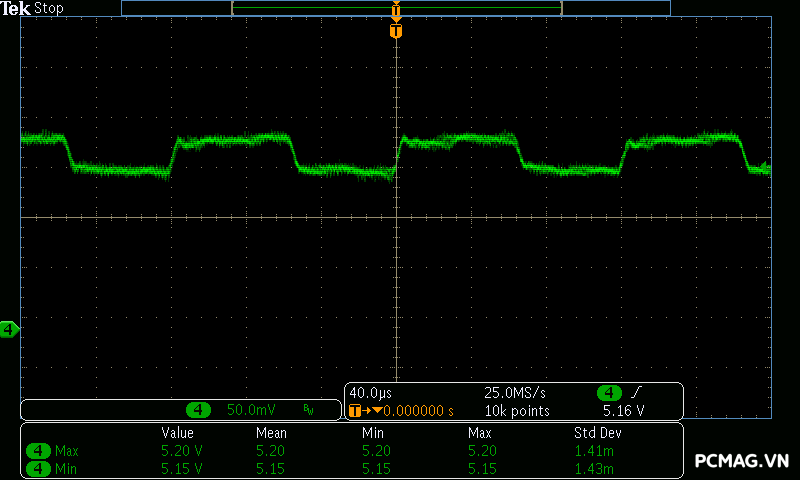The image size is (800, 480).
Task: Click the 10k points record length
Action: [516, 410]
